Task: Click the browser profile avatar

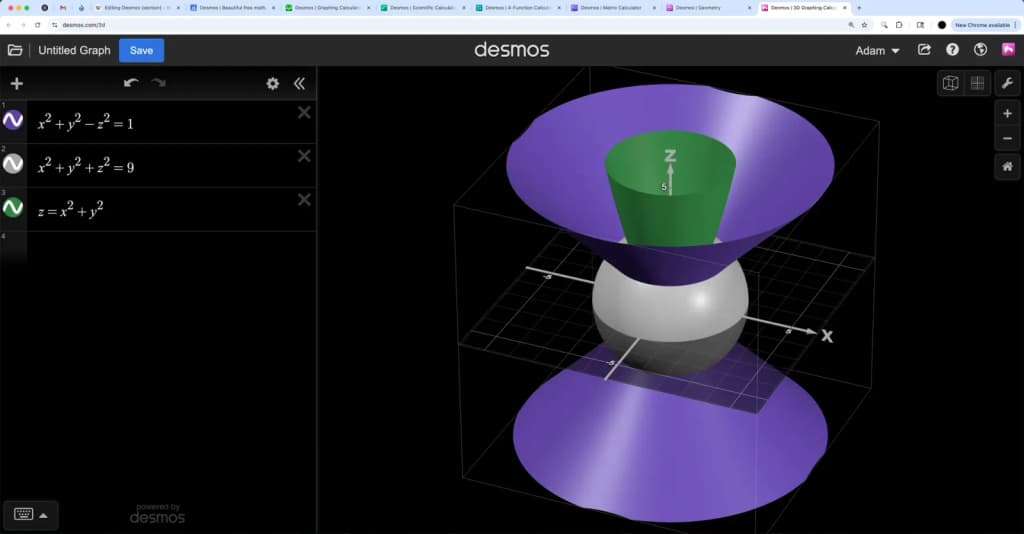Action: point(941,25)
